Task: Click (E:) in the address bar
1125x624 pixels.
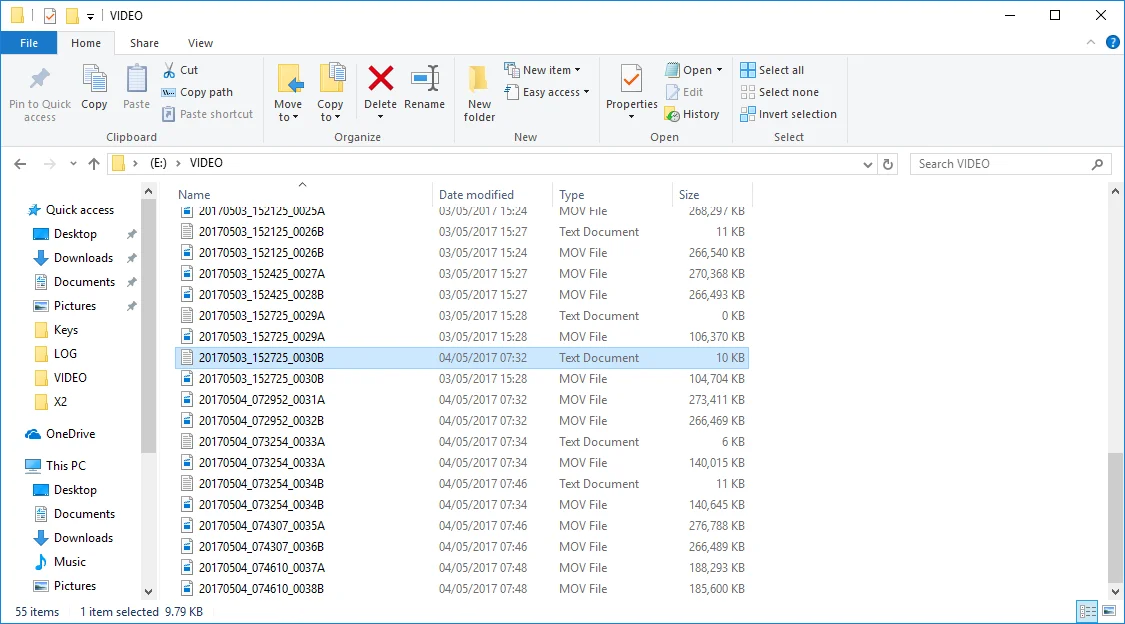Action: tap(159, 163)
